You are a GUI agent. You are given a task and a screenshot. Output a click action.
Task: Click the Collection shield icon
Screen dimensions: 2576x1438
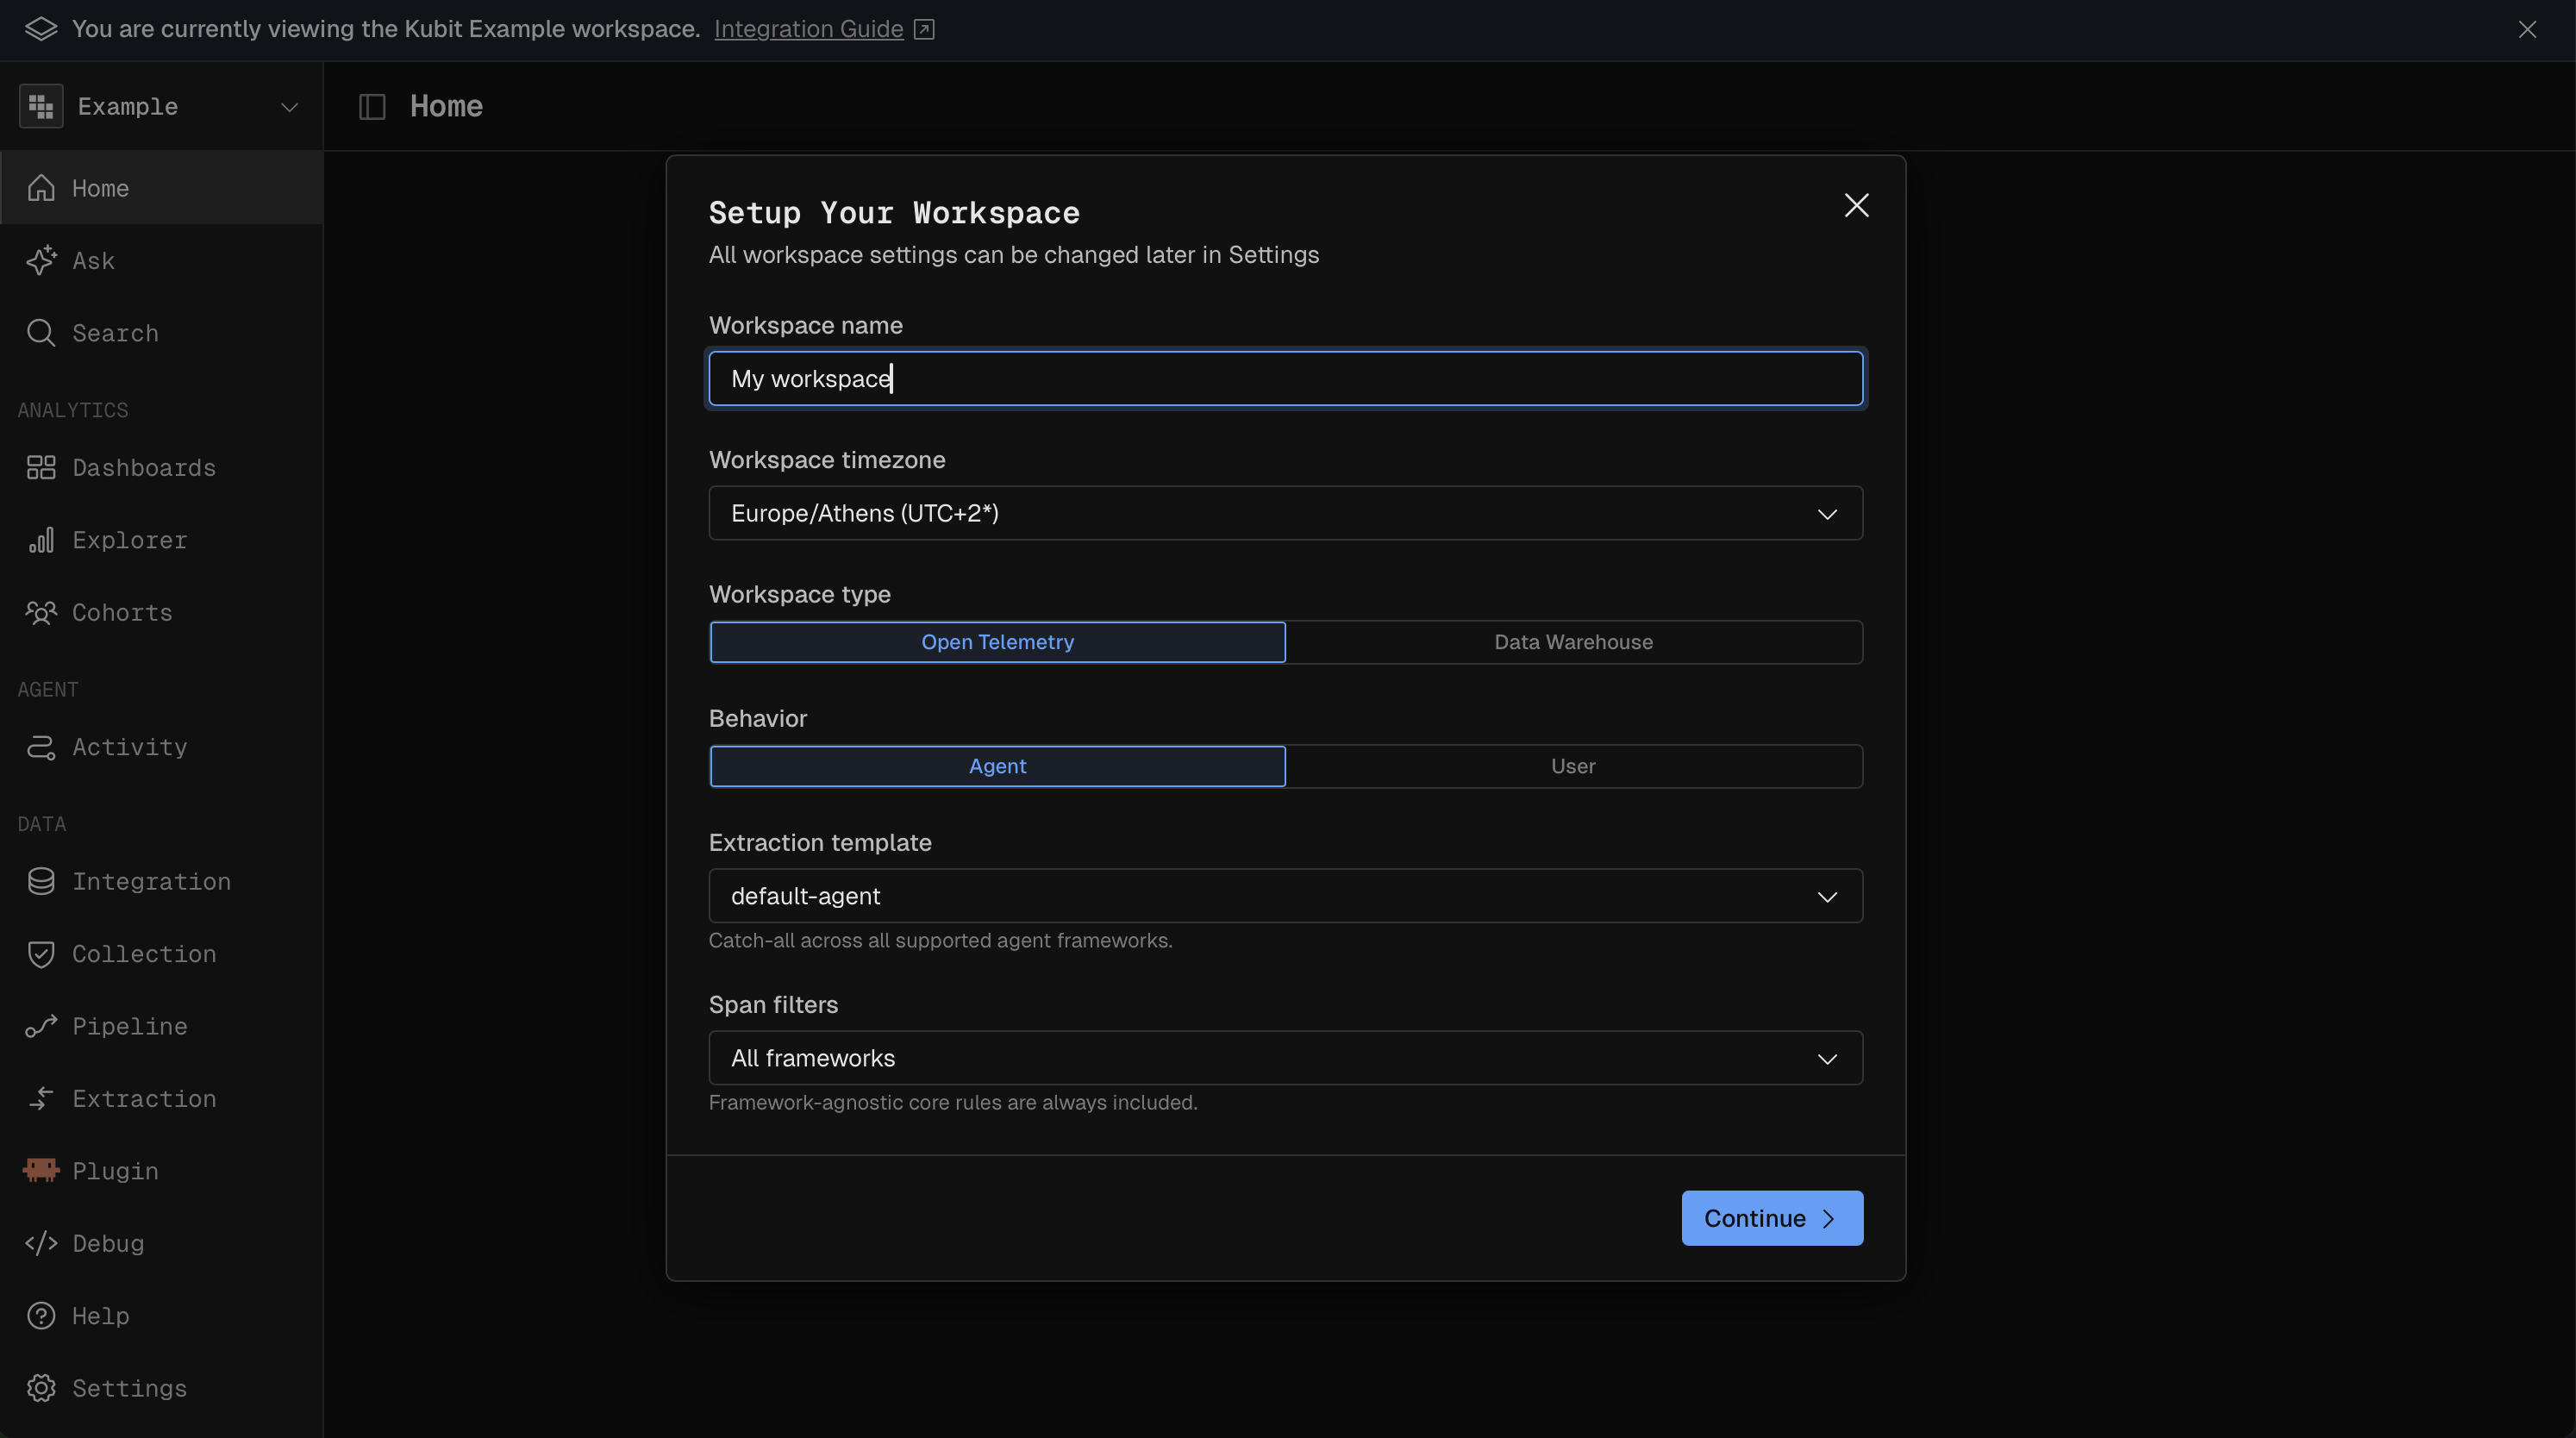click(41, 954)
